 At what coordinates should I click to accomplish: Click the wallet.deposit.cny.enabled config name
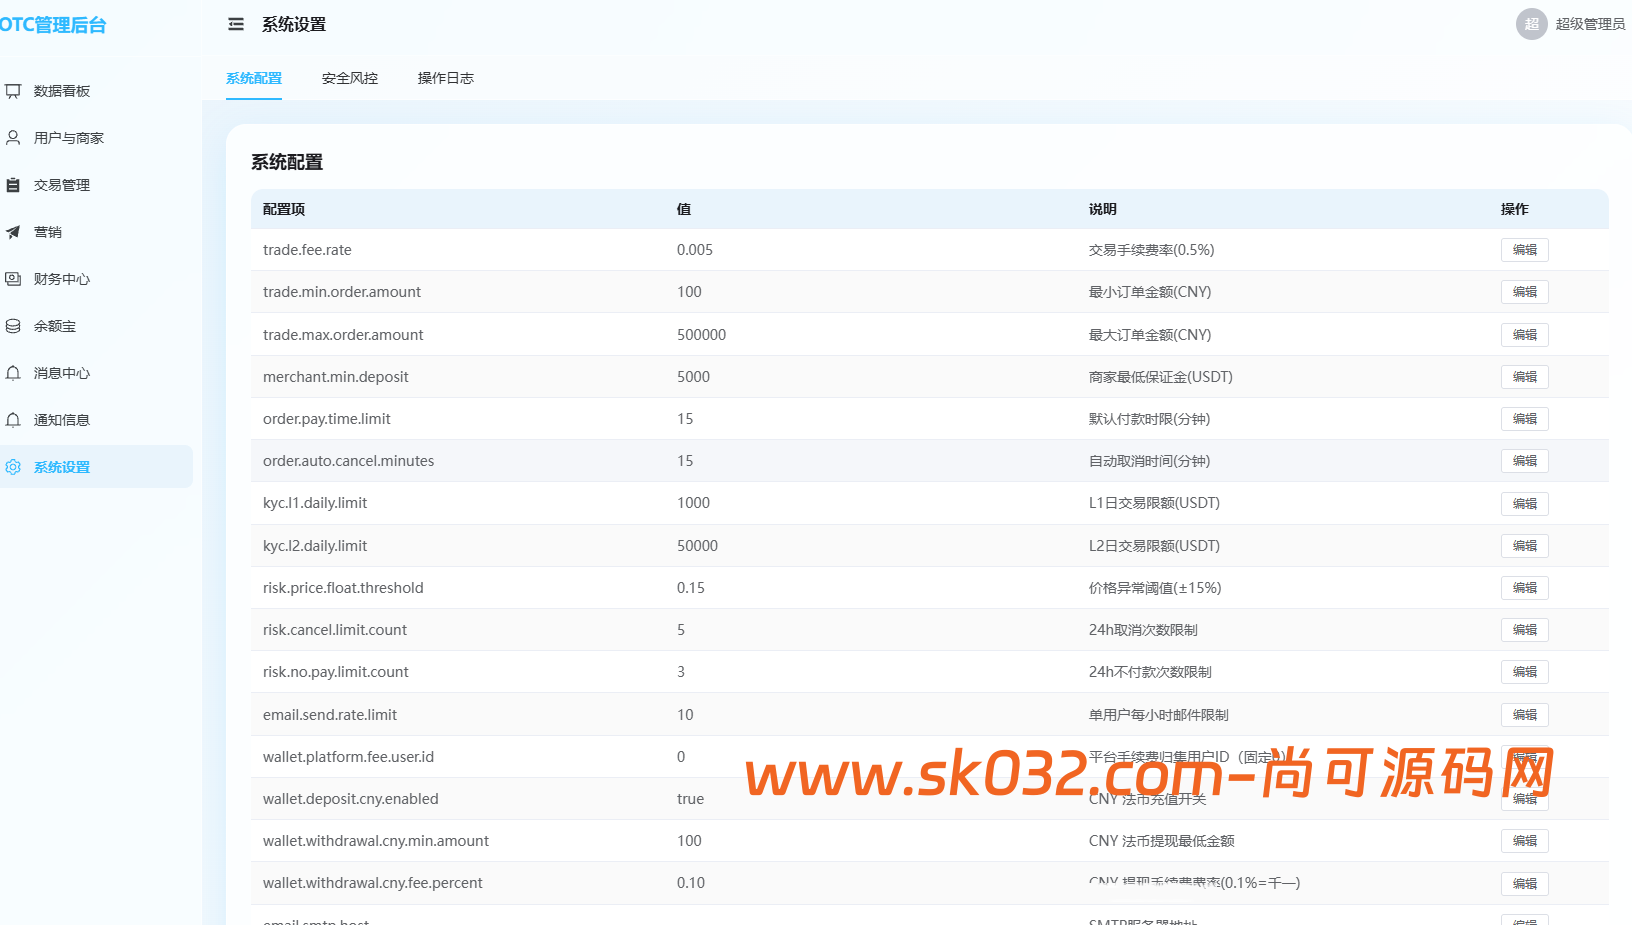click(350, 799)
